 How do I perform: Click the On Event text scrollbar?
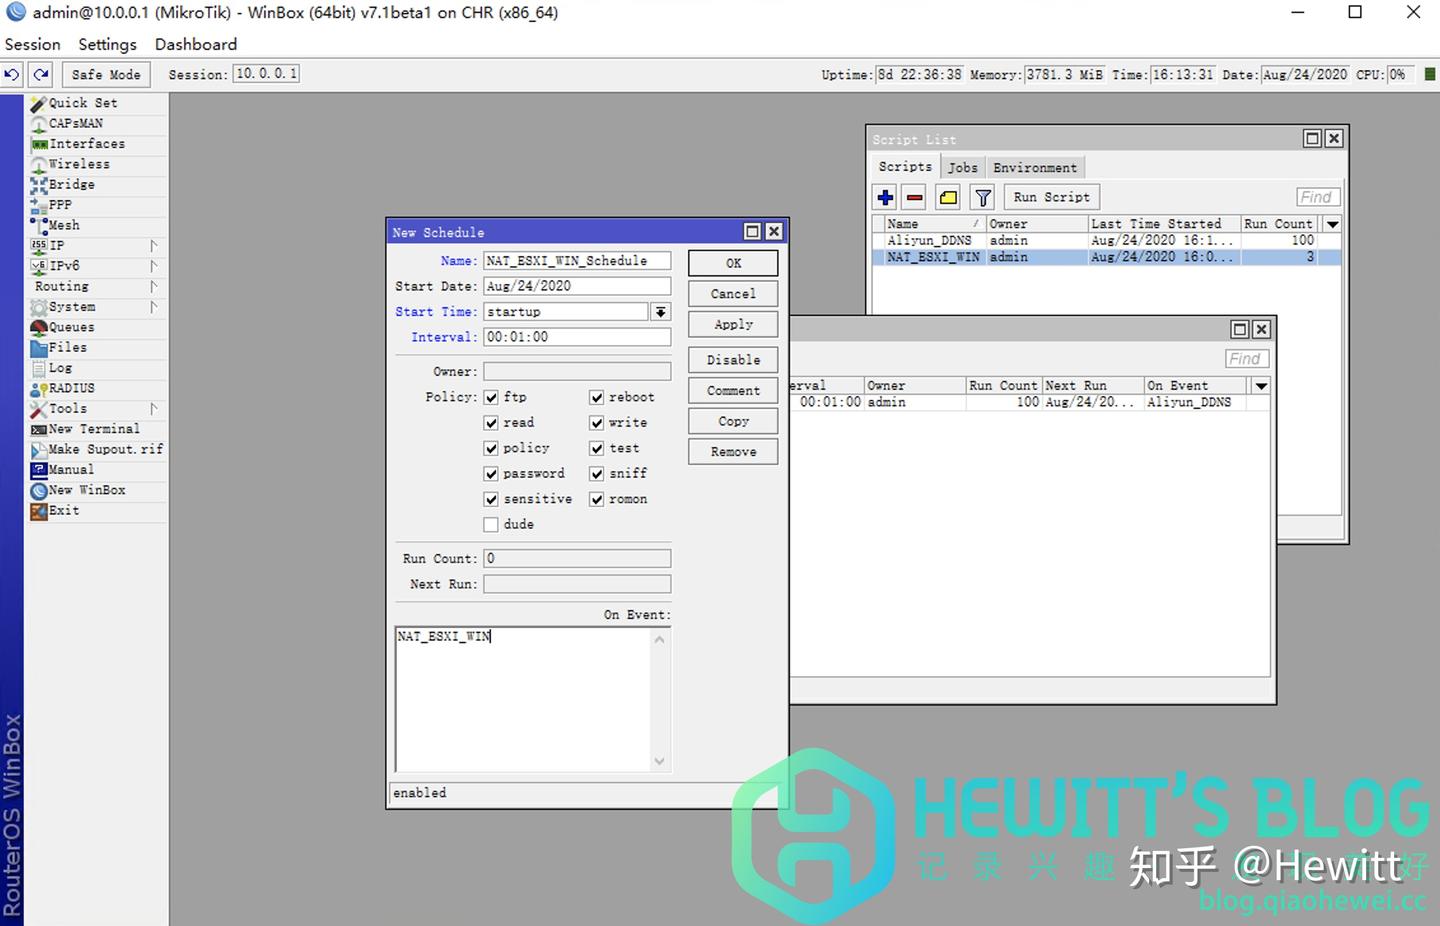pos(659,700)
